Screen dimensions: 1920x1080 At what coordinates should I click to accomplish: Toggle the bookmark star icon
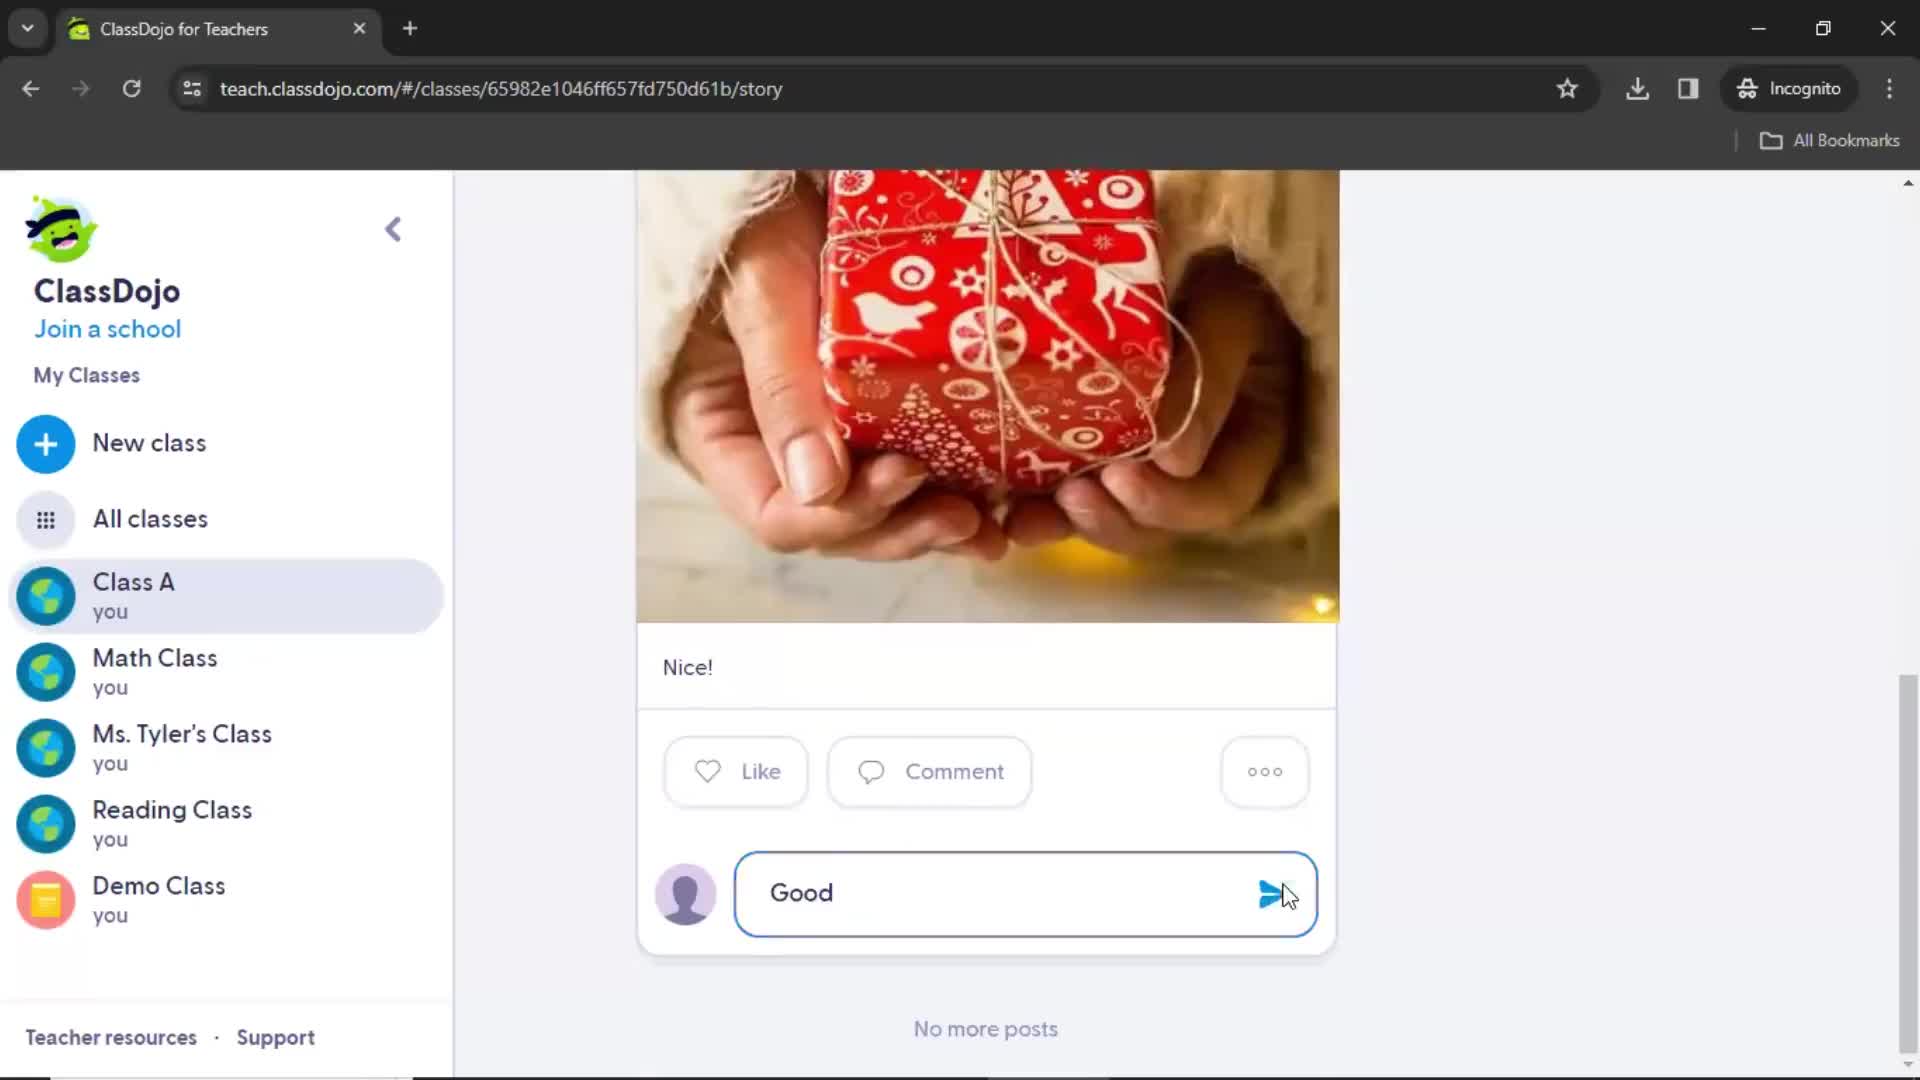[x=1567, y=88]
